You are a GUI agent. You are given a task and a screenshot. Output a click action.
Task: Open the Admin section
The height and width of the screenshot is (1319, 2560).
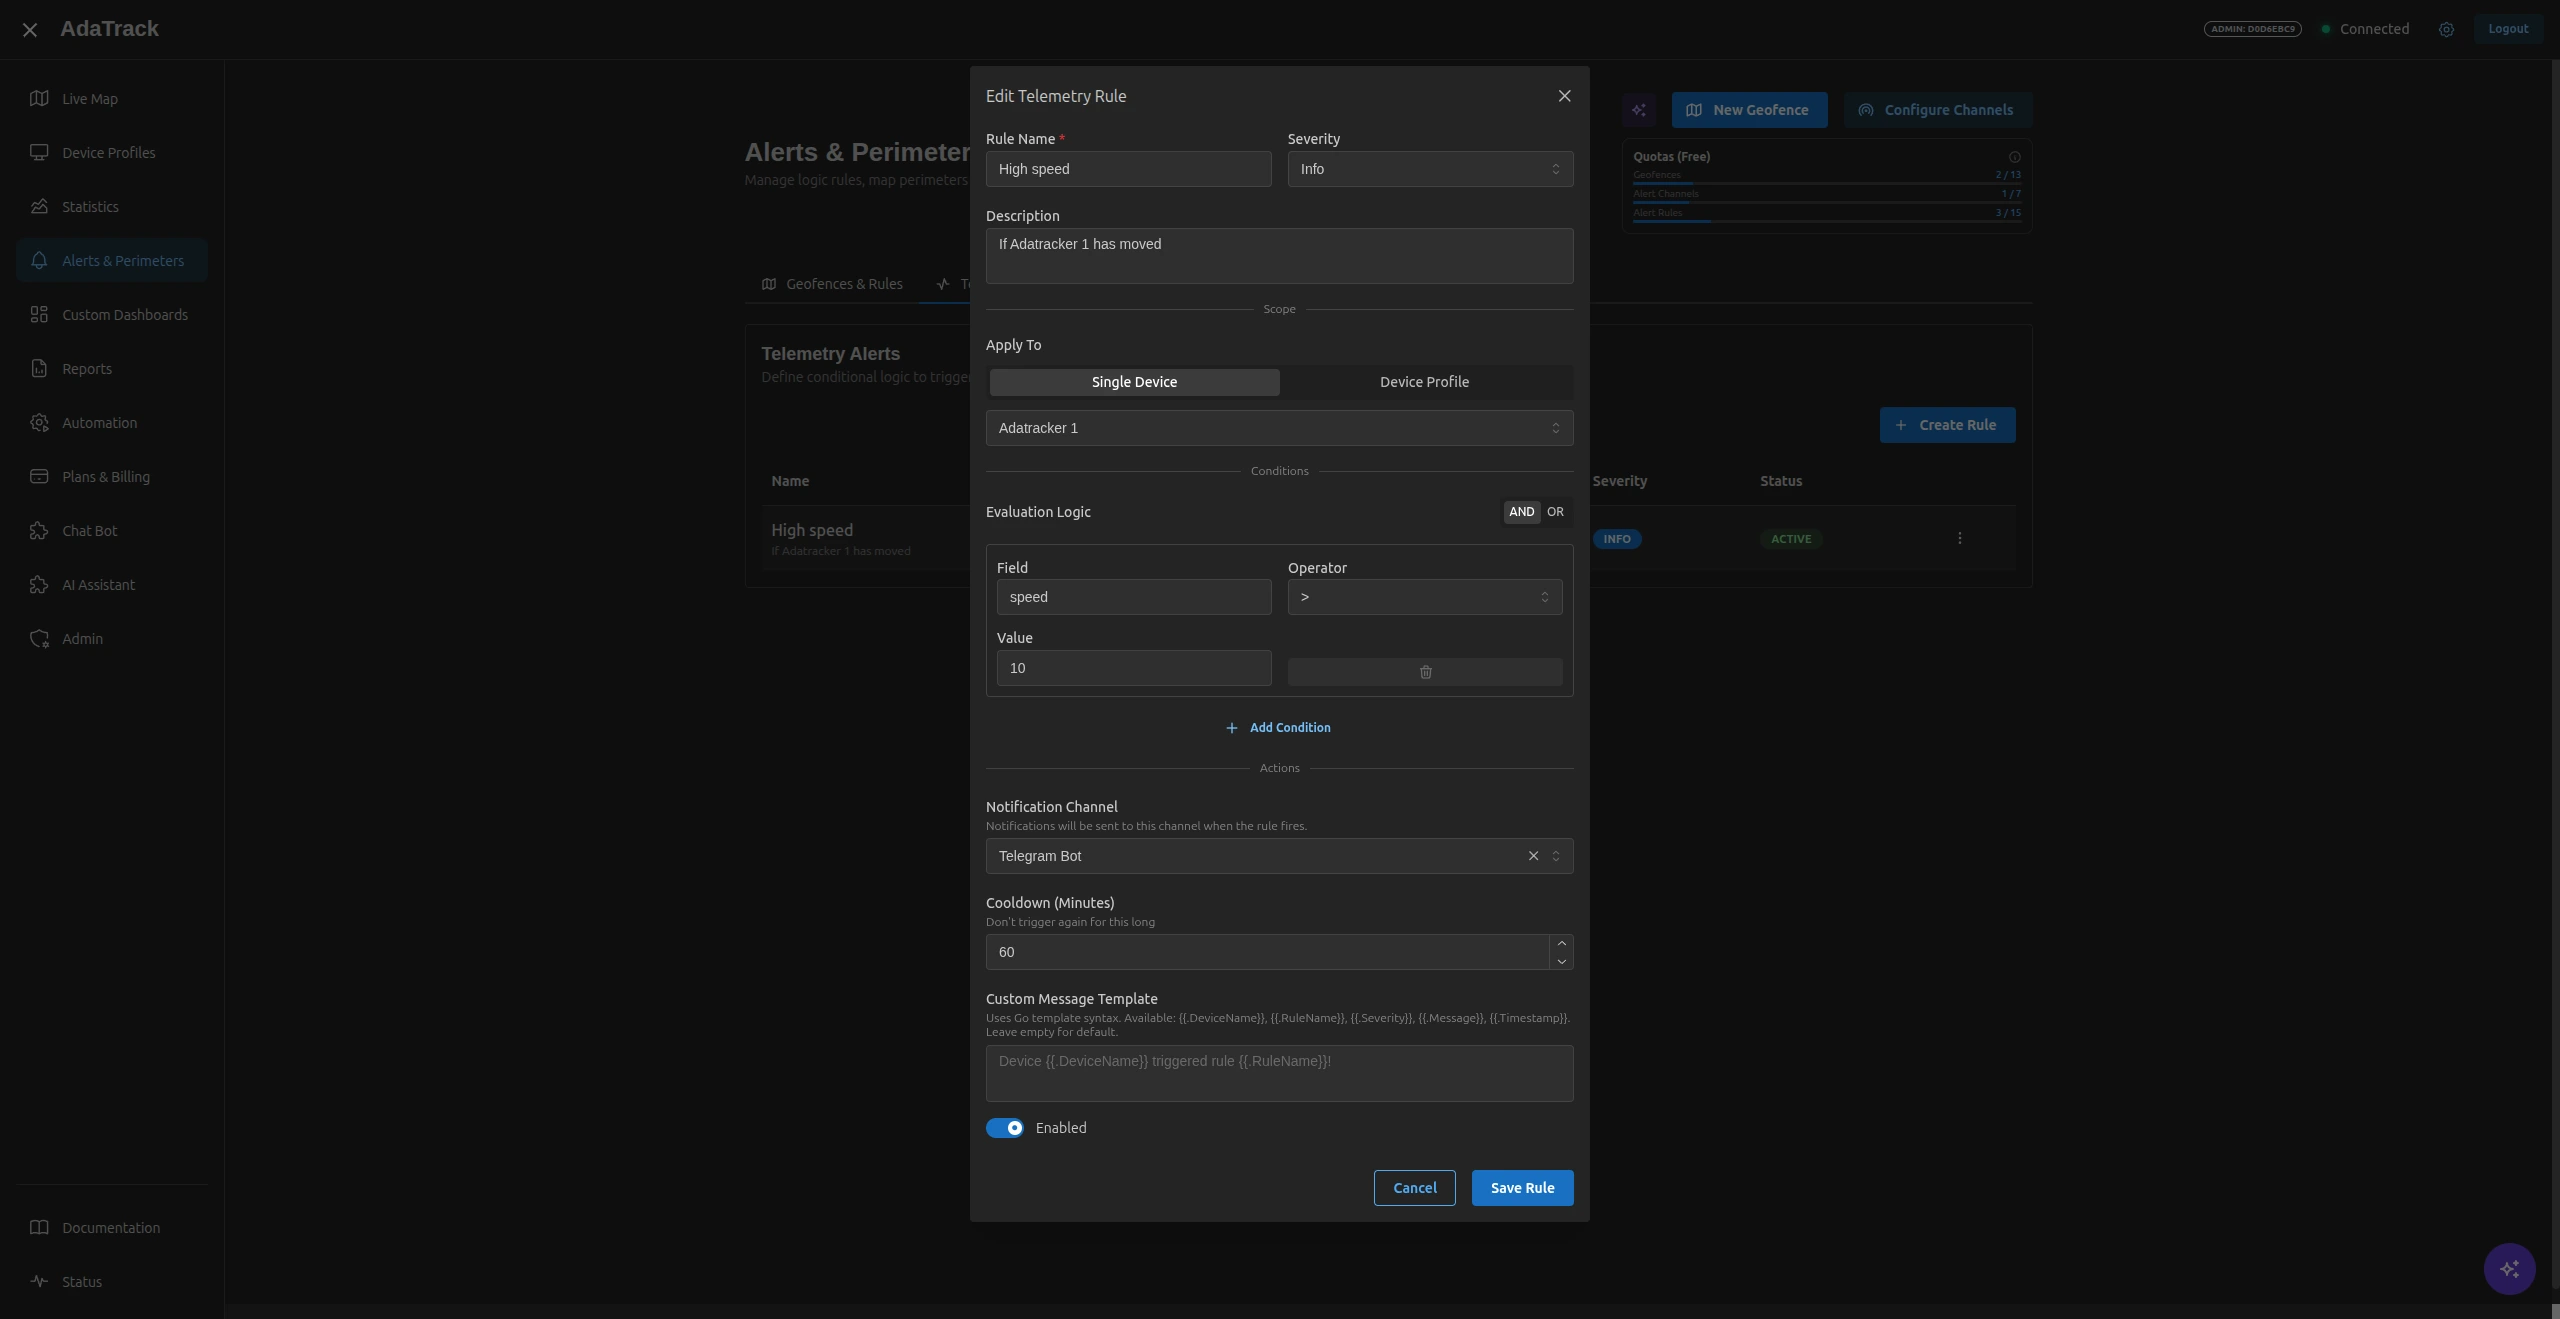111,639
